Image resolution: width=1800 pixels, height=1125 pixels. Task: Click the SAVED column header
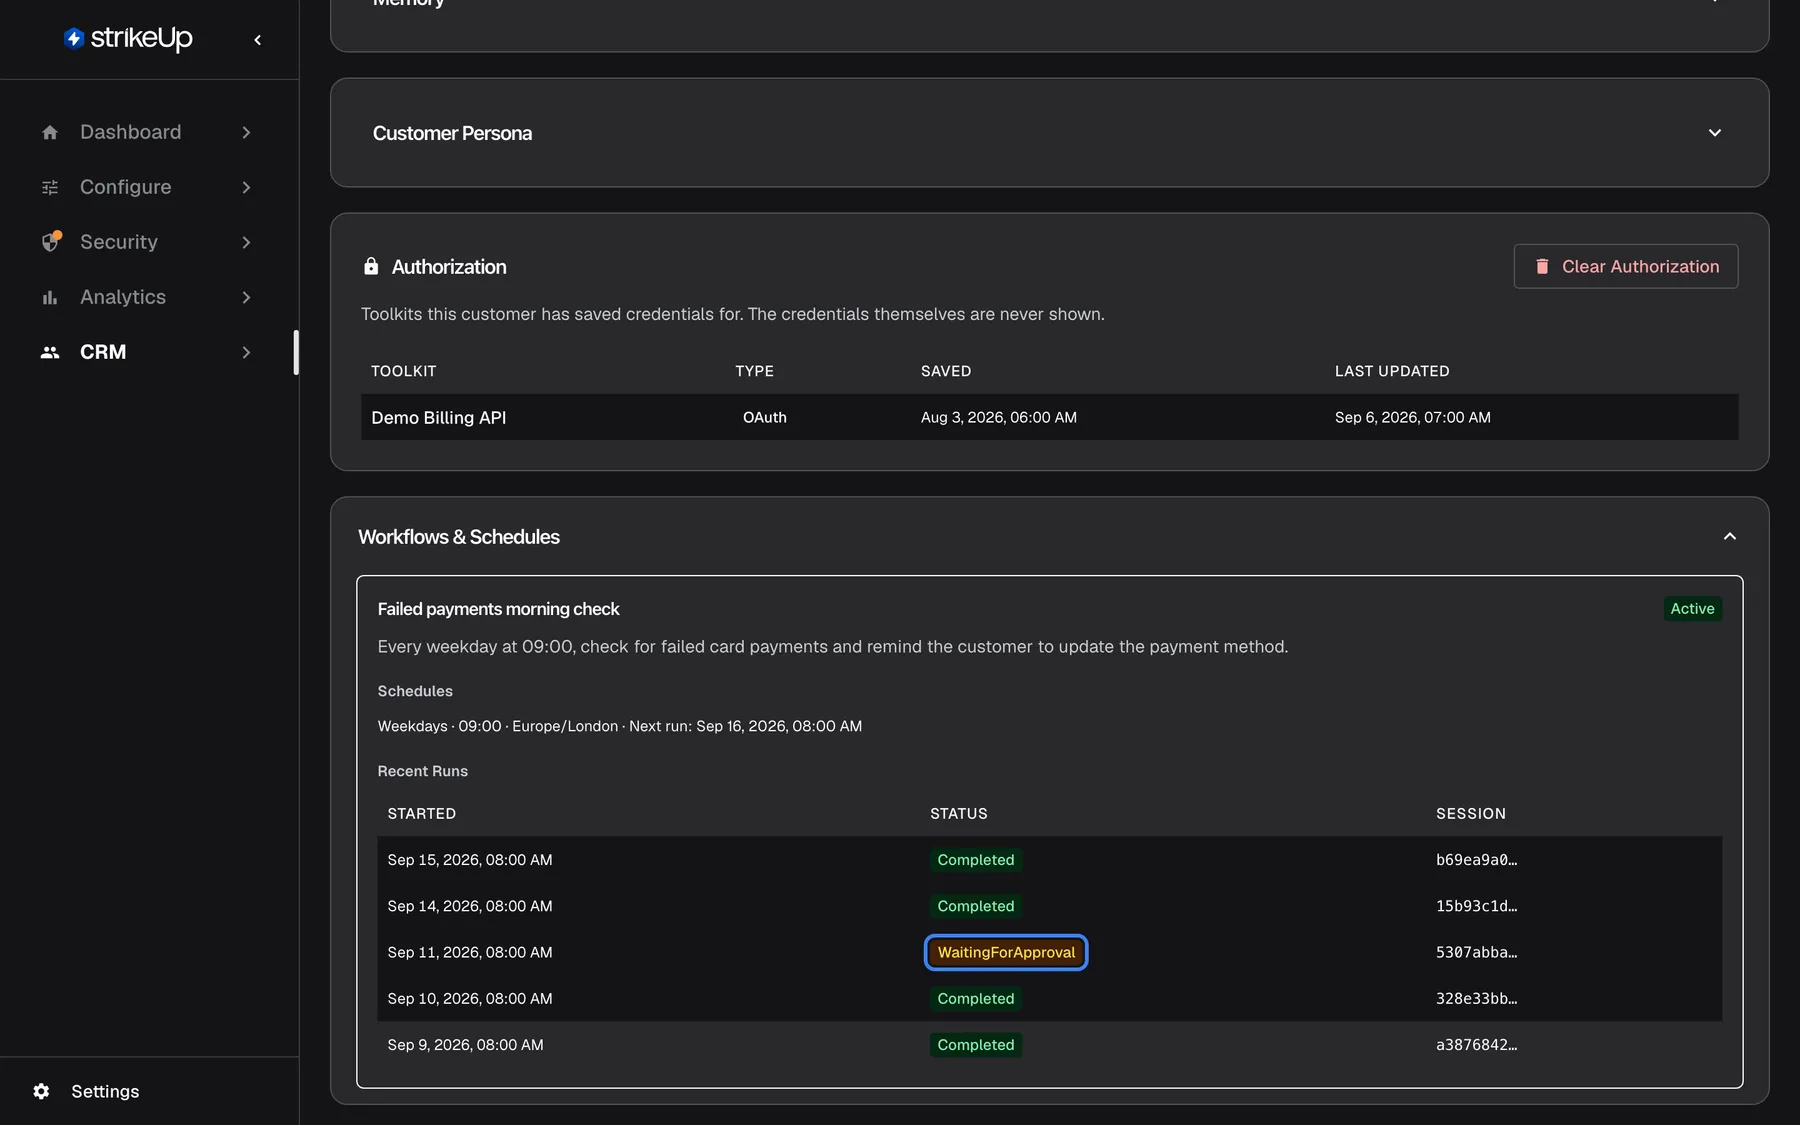click(945, 371)
